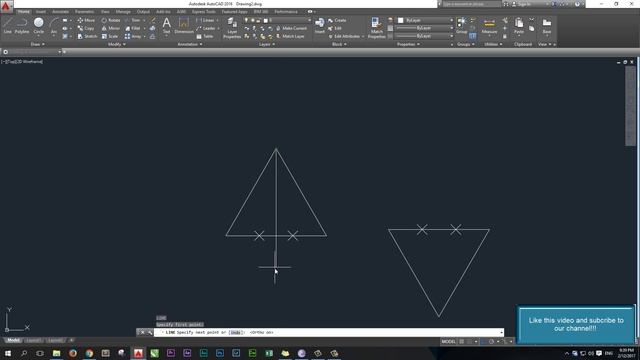This screenshot has width=640, height=360.
Task: Expand the Utilities panel
Action: point(493,44)
